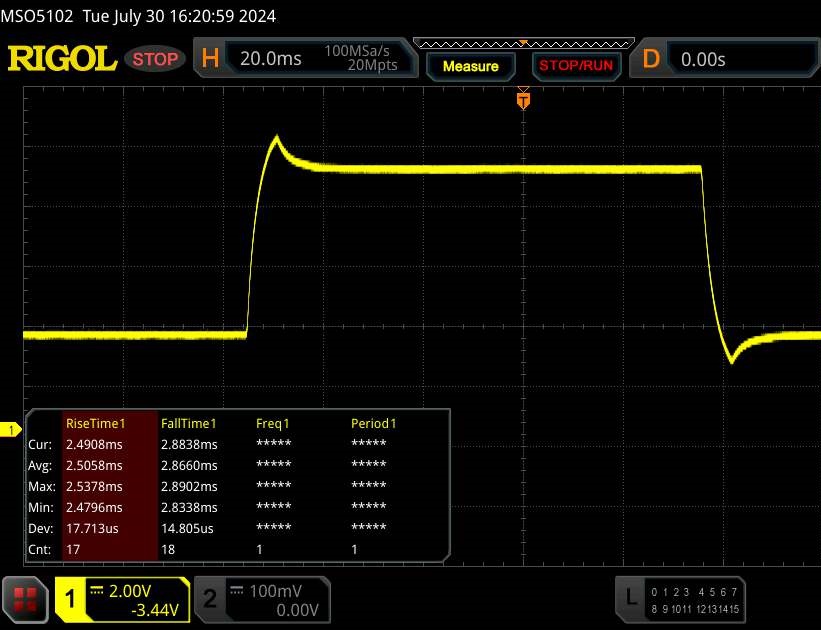Click the red STOP status badge
Image resolution: width=821 pixels, height=630 pixels.
coord(155,59)
